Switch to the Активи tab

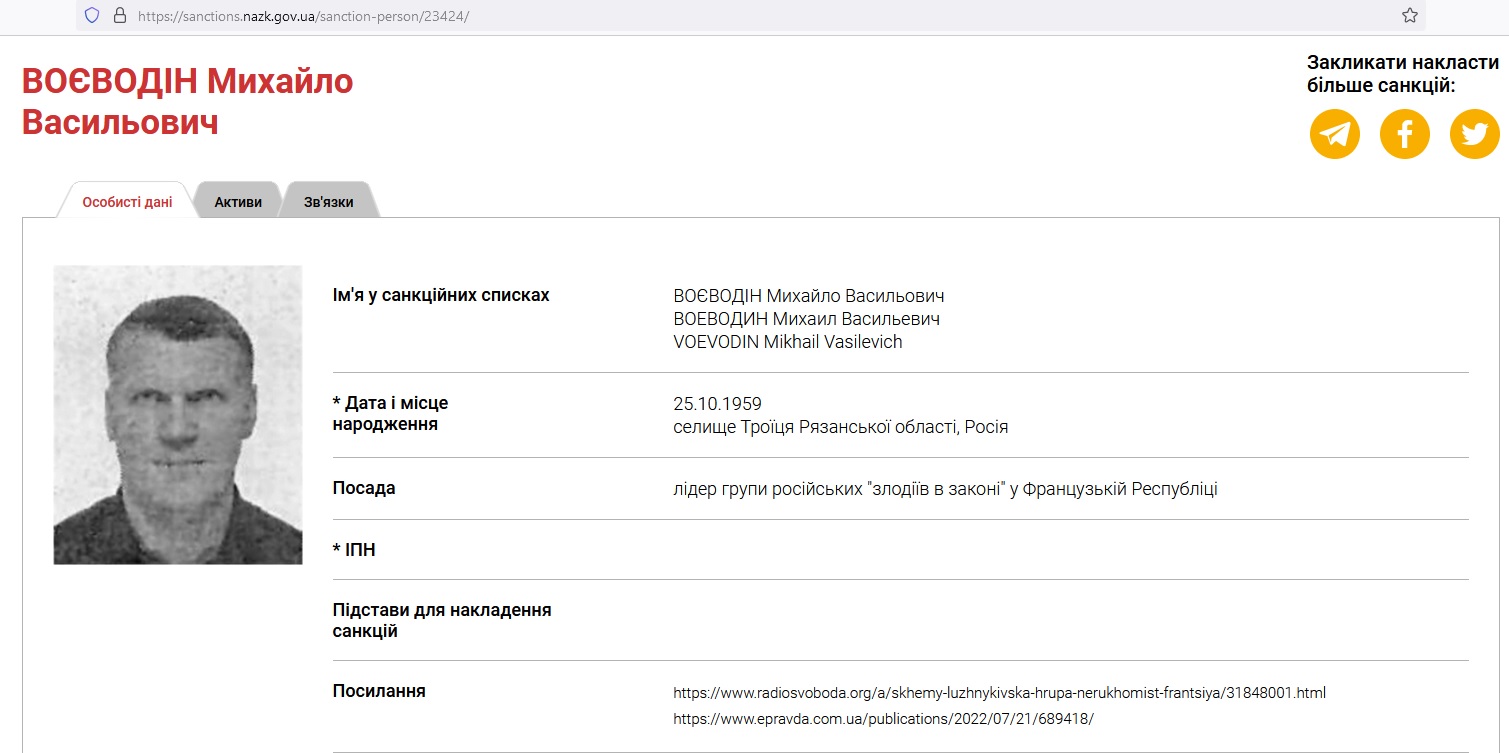tap(238, 202)
